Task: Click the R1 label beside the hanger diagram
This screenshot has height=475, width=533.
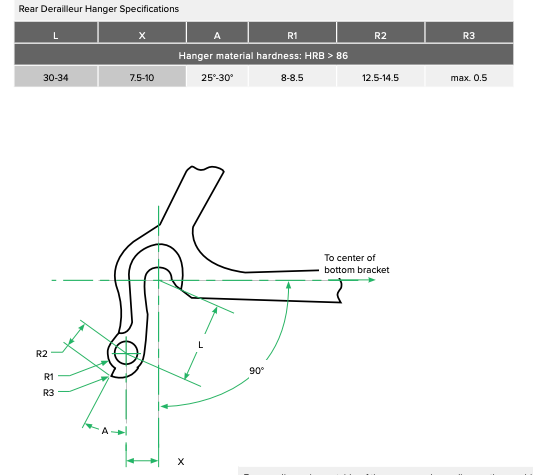Action: 49,377
